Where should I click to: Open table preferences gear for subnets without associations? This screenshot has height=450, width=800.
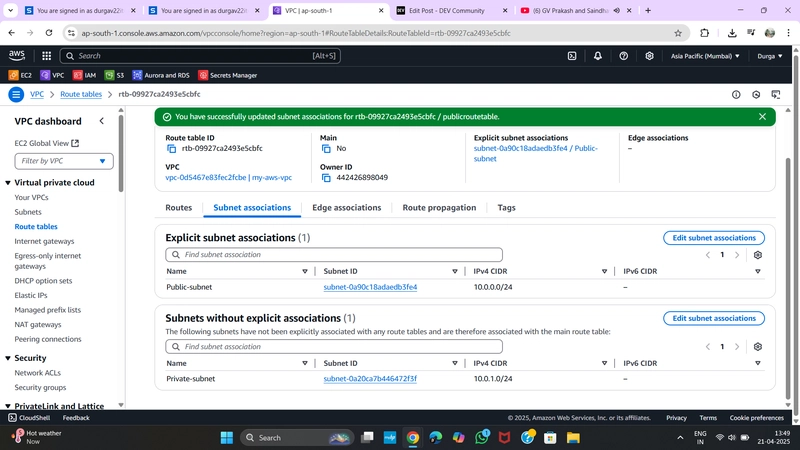[758, 346]
